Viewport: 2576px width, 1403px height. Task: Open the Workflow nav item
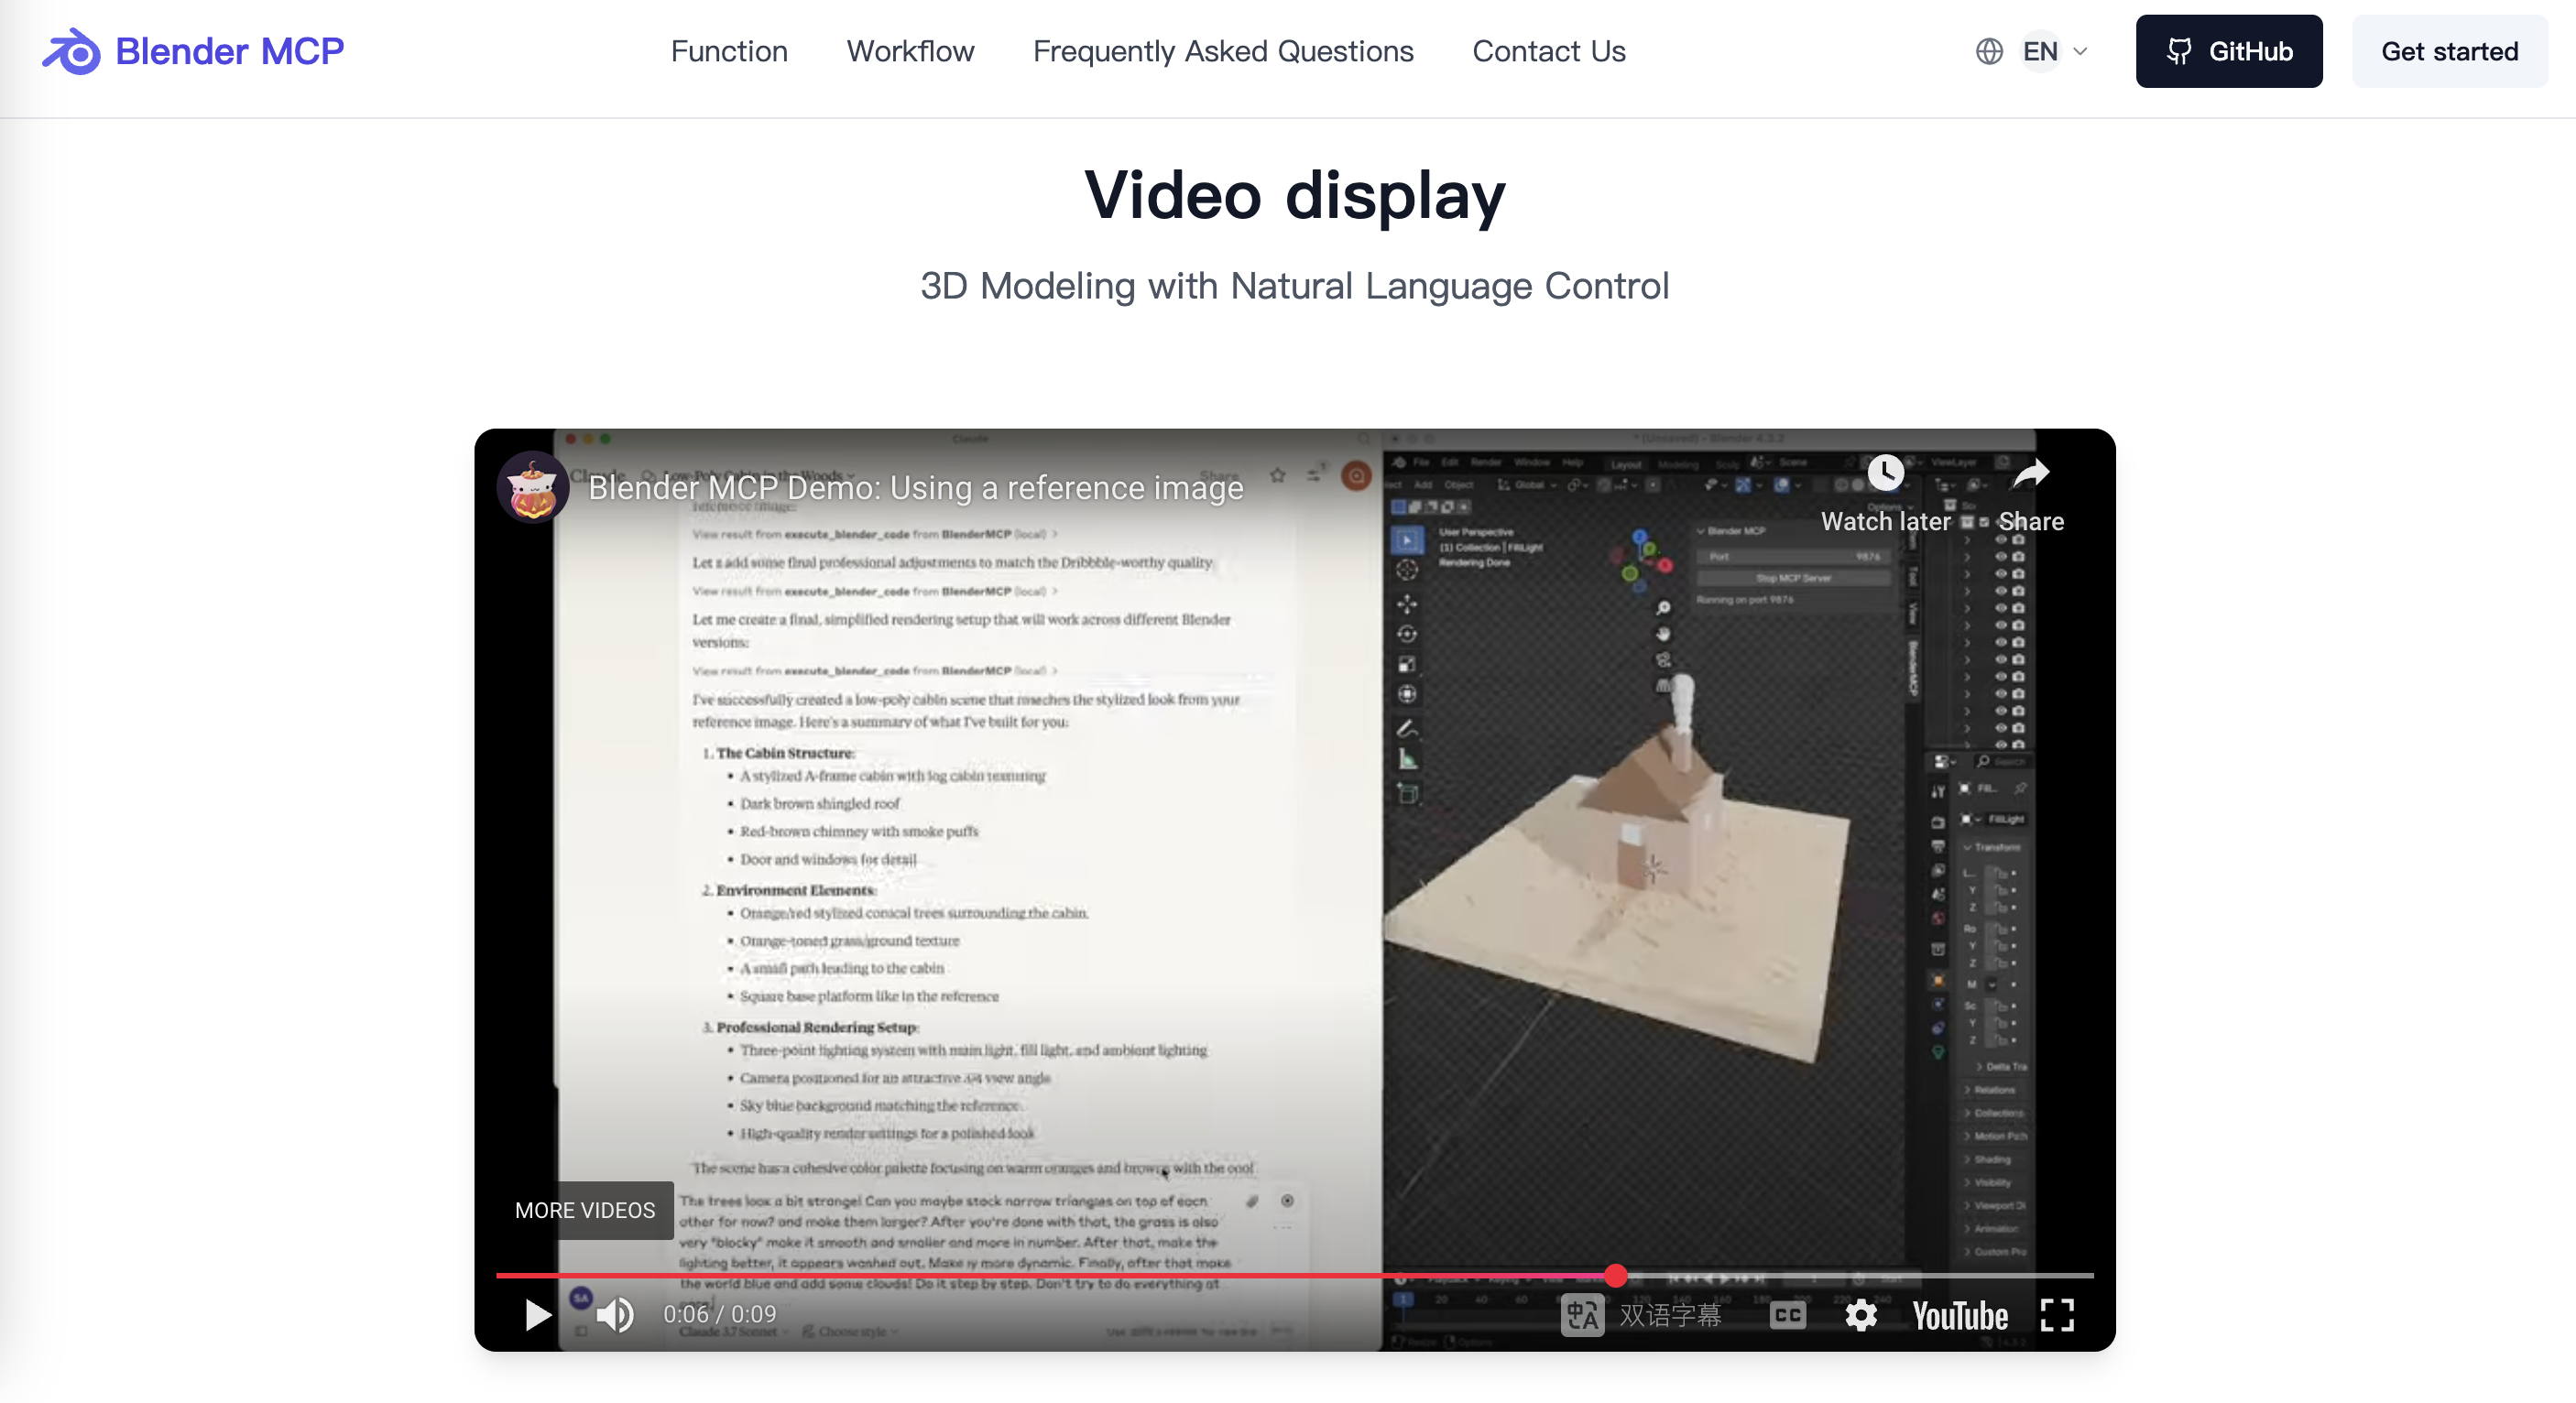pos(910,51)
